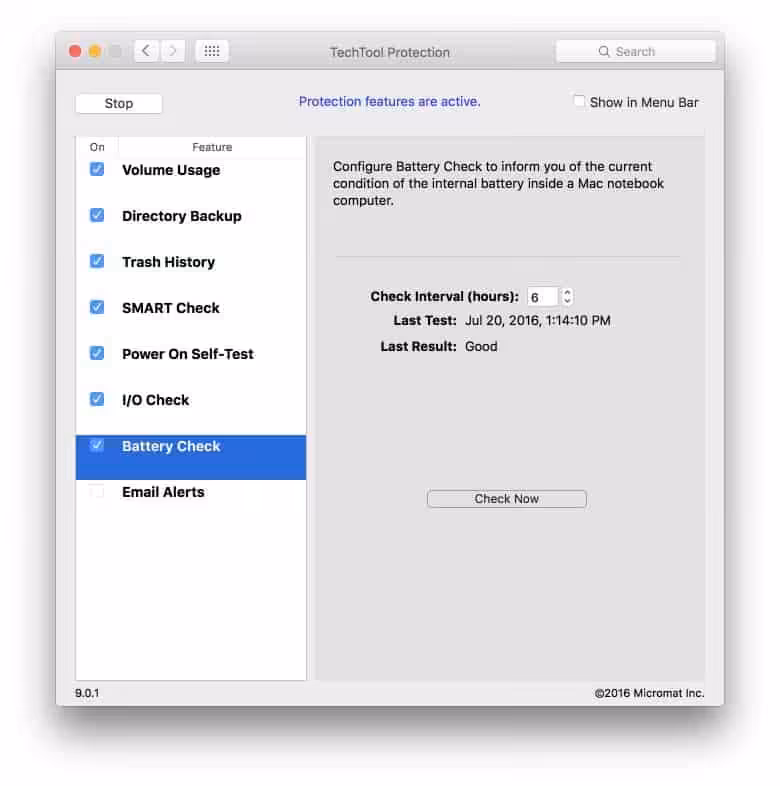
Task: Enable the Email Alerts checkbox
Action: [x=97, y=491]
